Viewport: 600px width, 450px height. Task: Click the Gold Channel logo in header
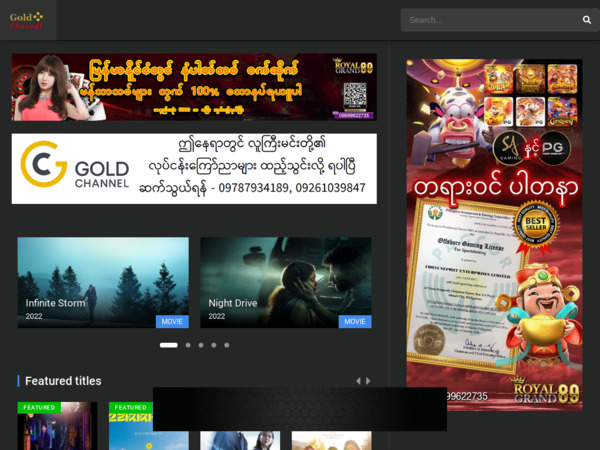click(27, 21)
